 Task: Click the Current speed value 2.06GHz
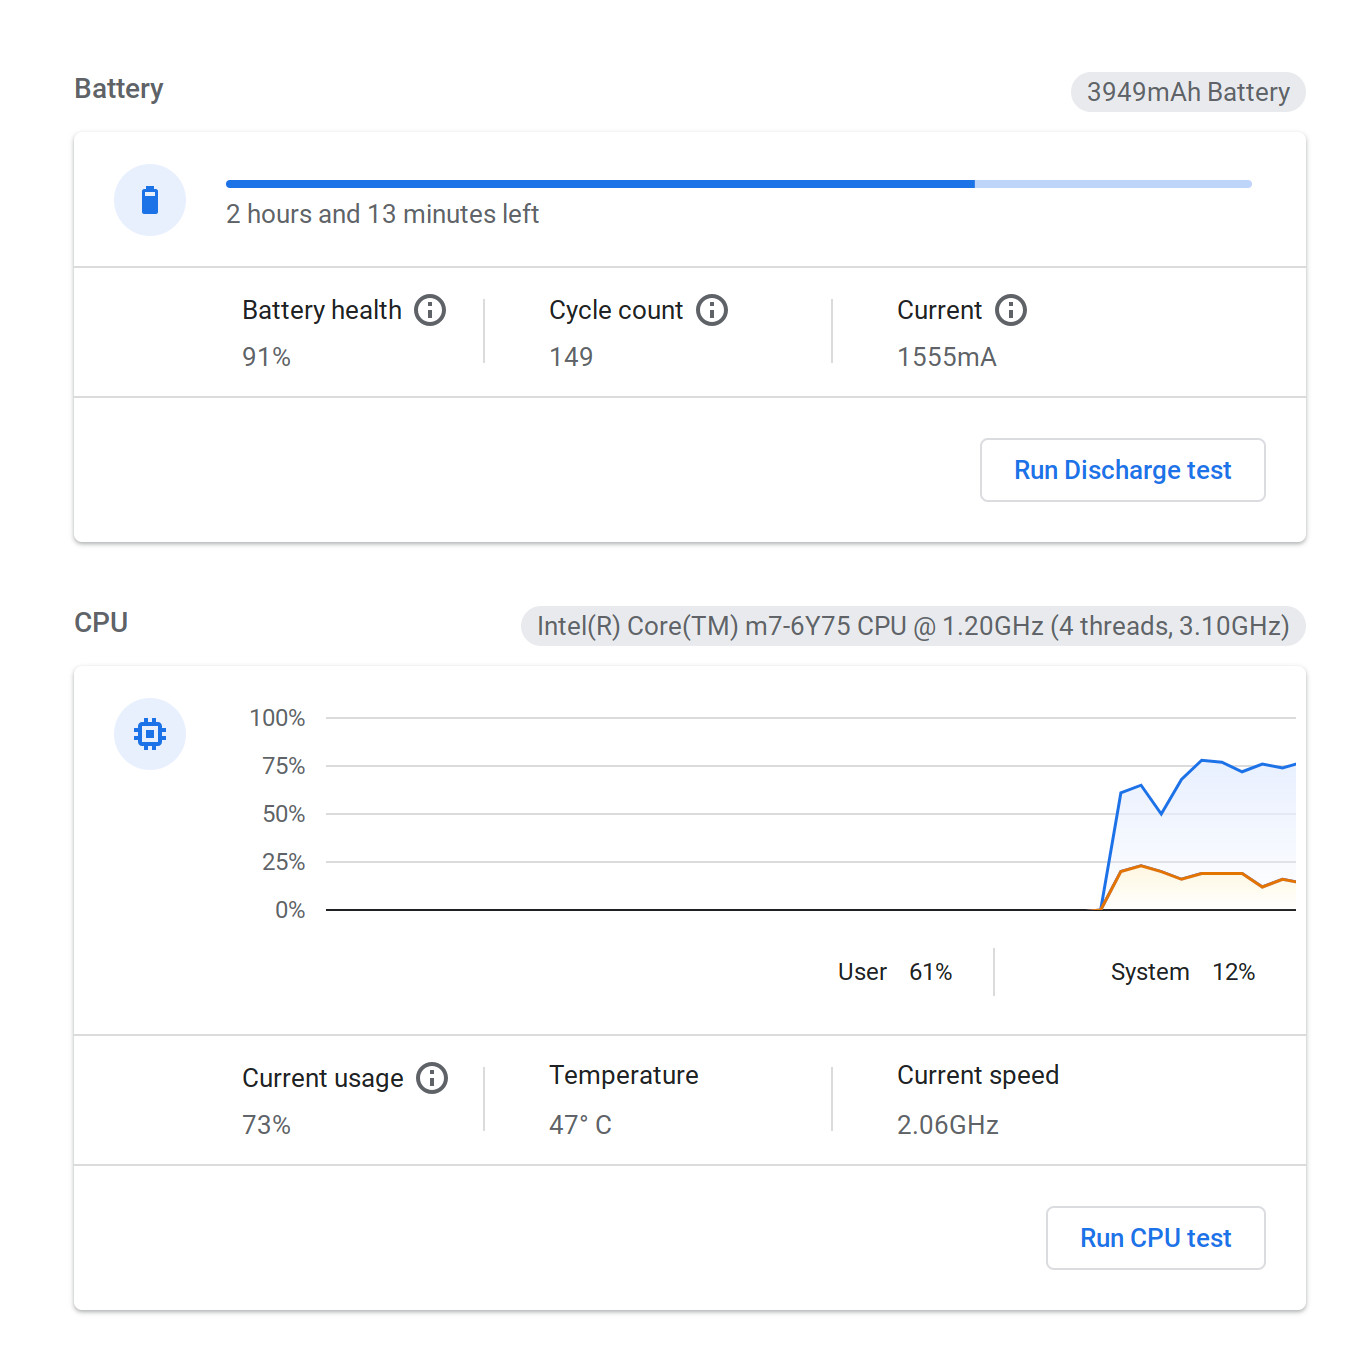[x=948, y=1125]
